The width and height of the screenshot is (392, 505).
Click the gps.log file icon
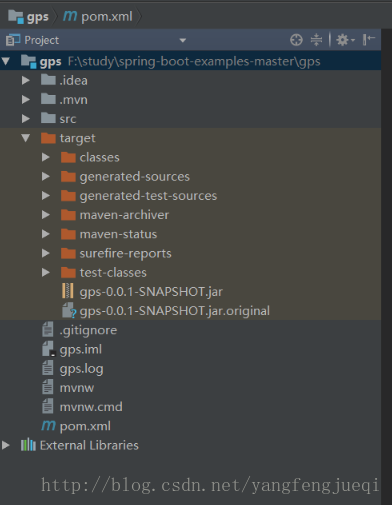click(x=48, y=368)
